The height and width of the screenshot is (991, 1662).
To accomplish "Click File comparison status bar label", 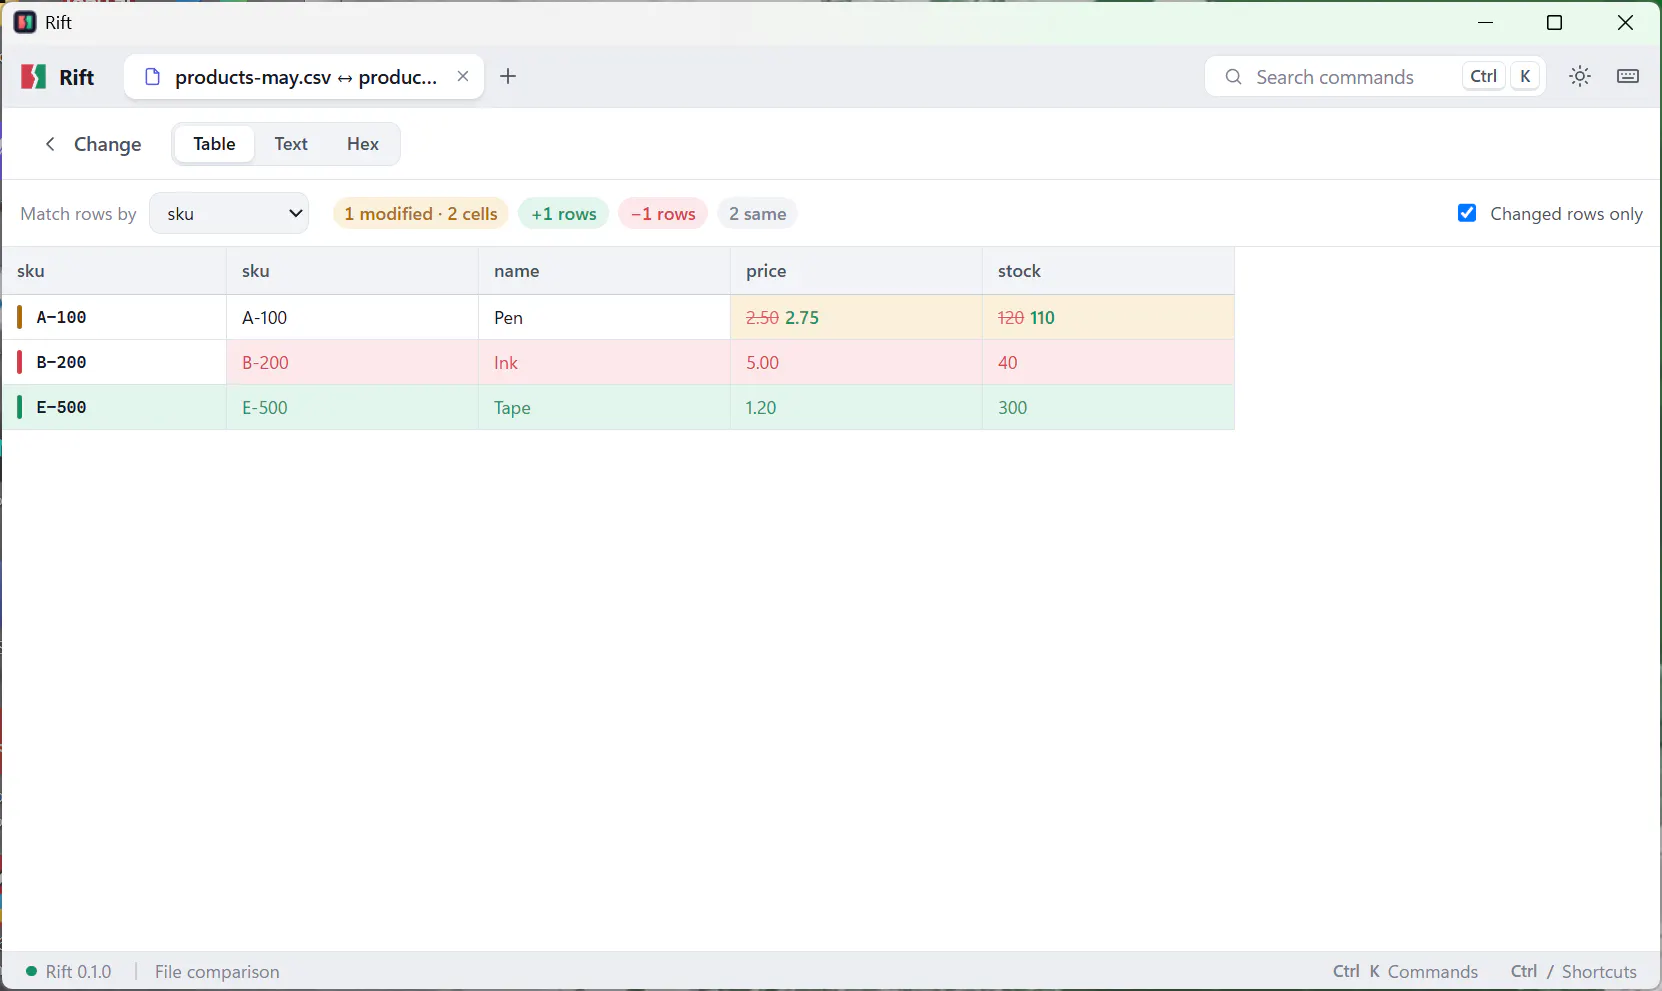I will pyautogui.click(x=217, y=972).
